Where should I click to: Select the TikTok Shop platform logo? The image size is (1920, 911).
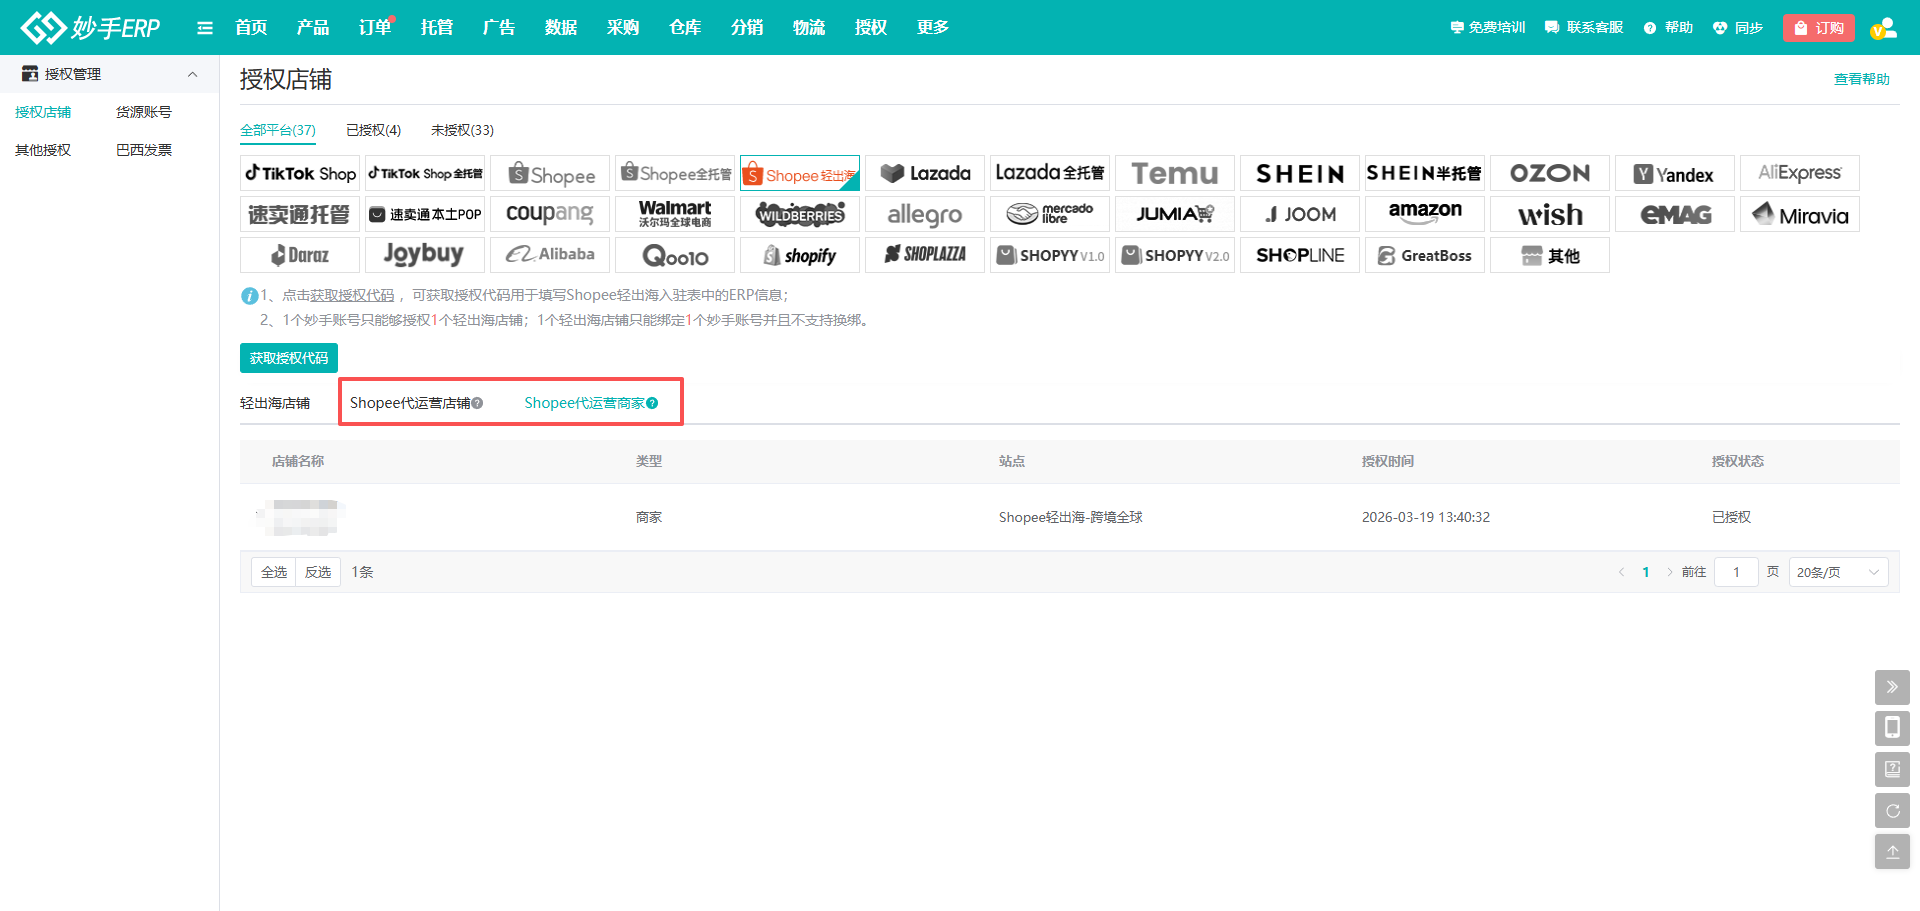tap(300, 173)
